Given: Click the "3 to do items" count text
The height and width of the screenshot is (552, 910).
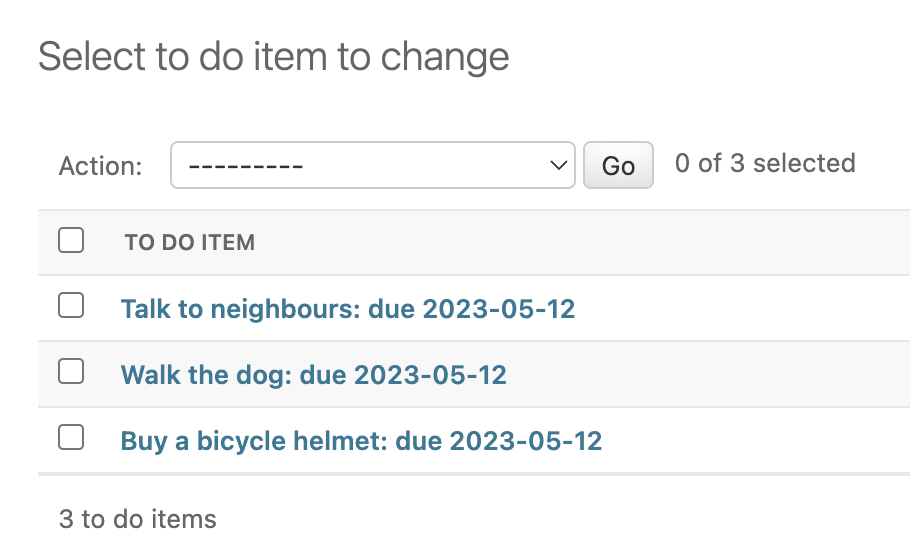Looking at the screenshot, I should (137, 519).
